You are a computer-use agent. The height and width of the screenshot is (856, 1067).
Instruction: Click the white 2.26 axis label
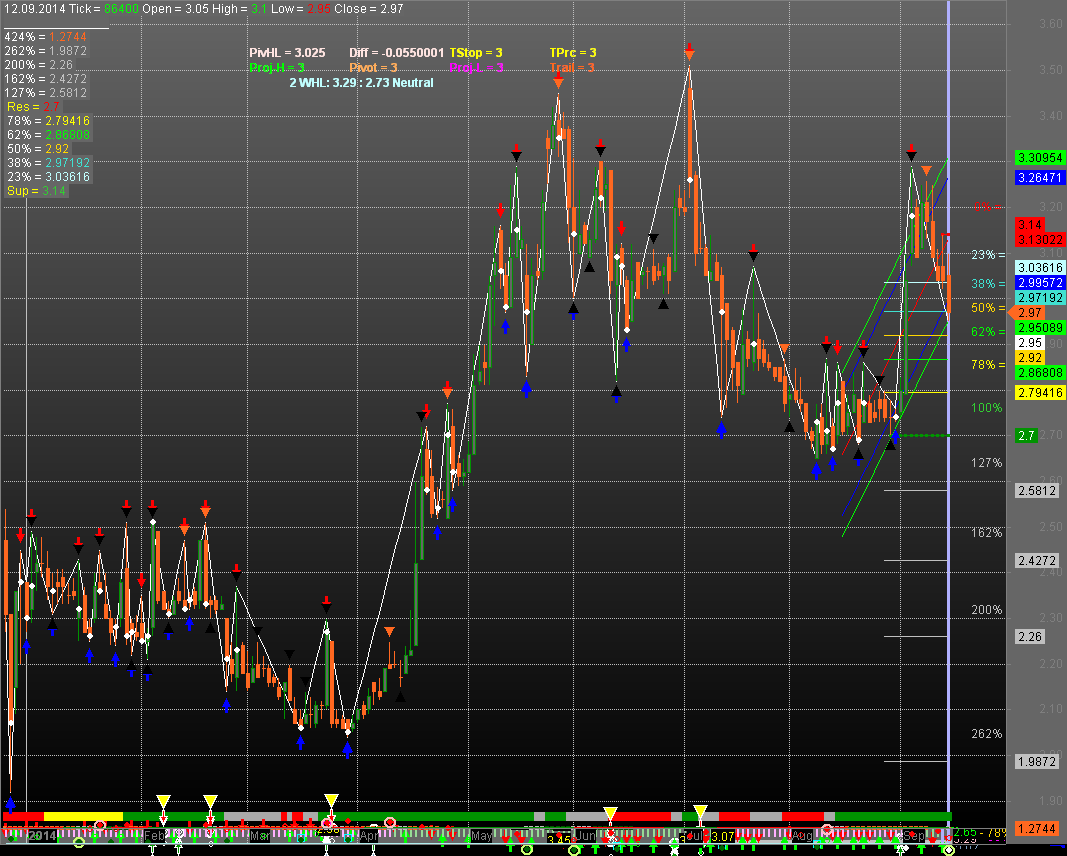click(1029, 636)
